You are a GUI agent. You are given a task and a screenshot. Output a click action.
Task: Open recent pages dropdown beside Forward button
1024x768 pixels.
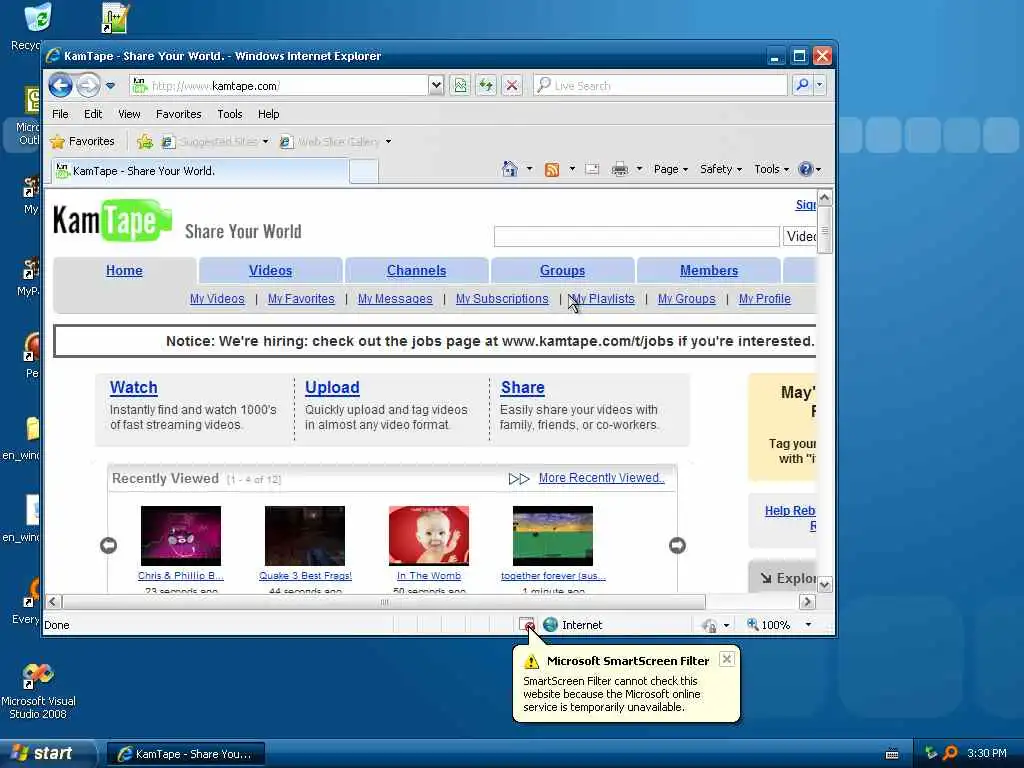110,86
